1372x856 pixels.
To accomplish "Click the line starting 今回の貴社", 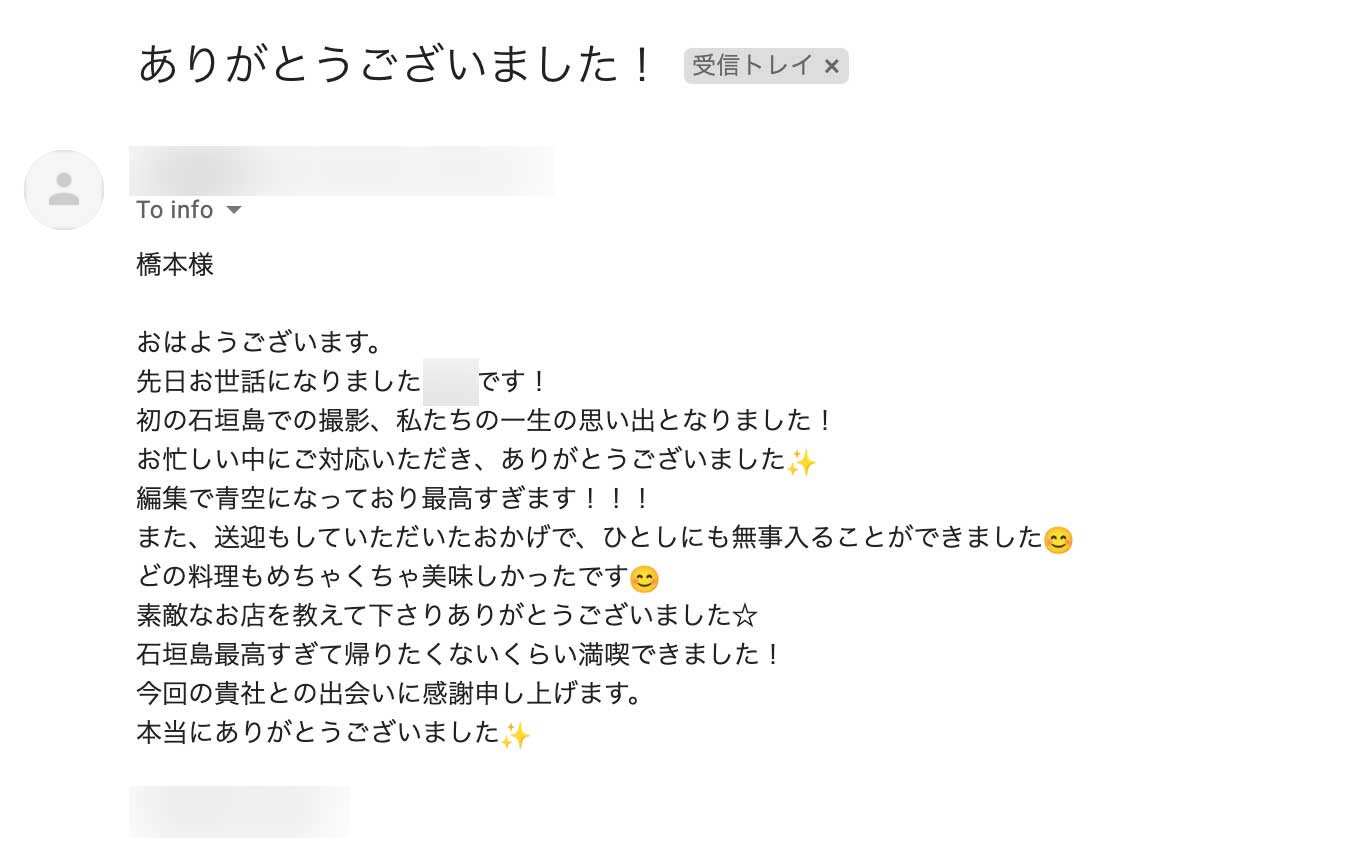I will coord(388,694).
